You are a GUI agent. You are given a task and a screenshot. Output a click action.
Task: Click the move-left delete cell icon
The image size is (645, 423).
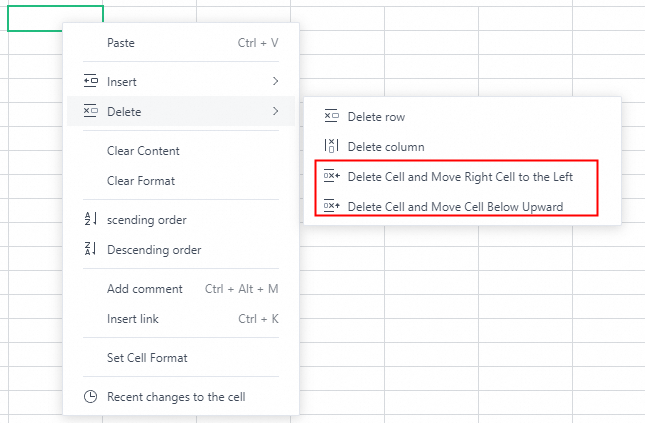[x=332, y=177]
